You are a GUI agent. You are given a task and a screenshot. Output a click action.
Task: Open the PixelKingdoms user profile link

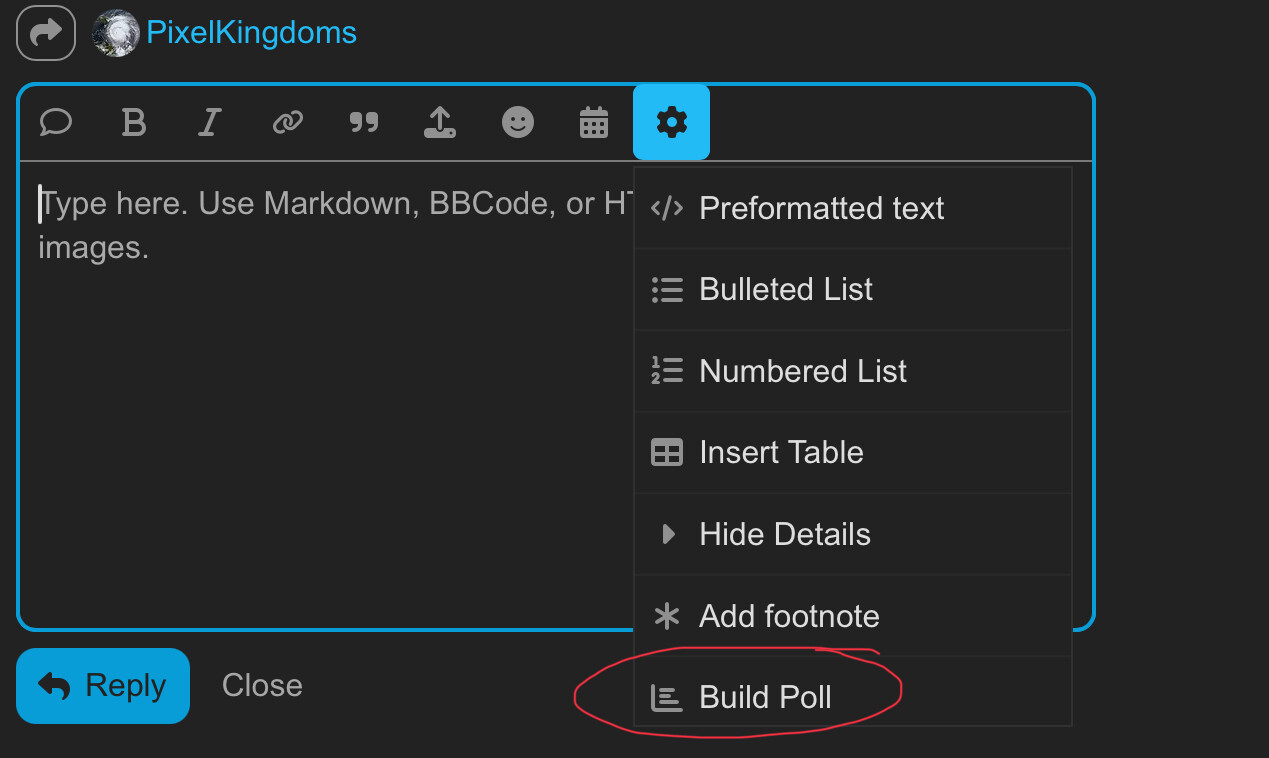251,33
